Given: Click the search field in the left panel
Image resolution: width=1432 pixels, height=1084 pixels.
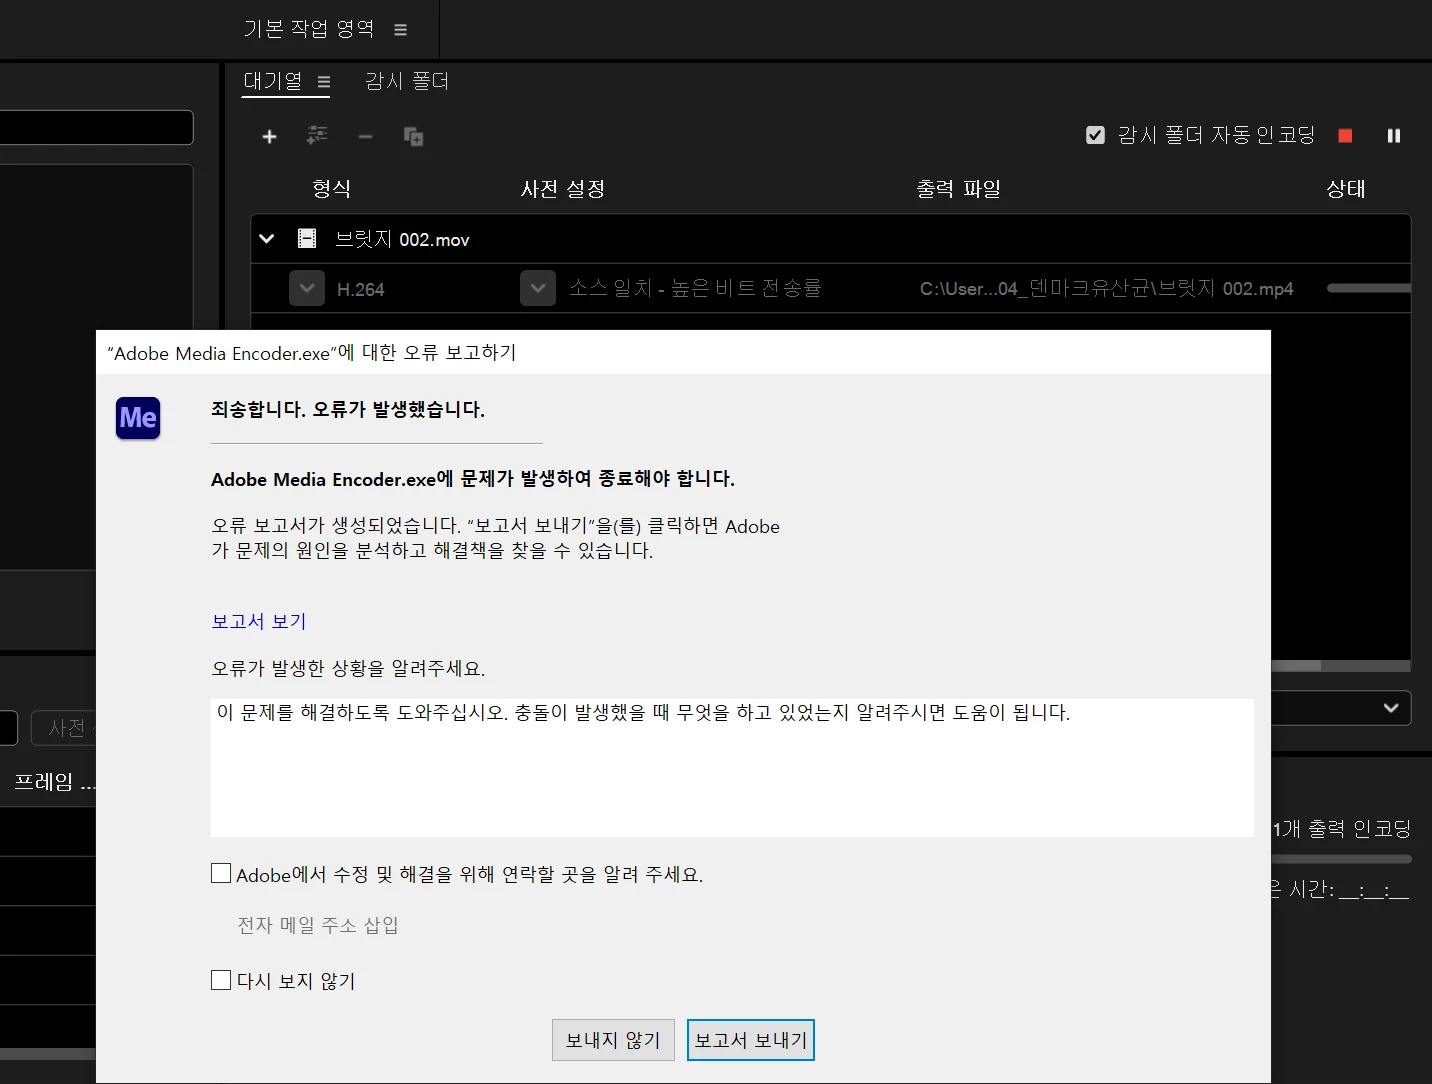Looking at the screenshot, I should pyautogui.click(x=96, y=128).
